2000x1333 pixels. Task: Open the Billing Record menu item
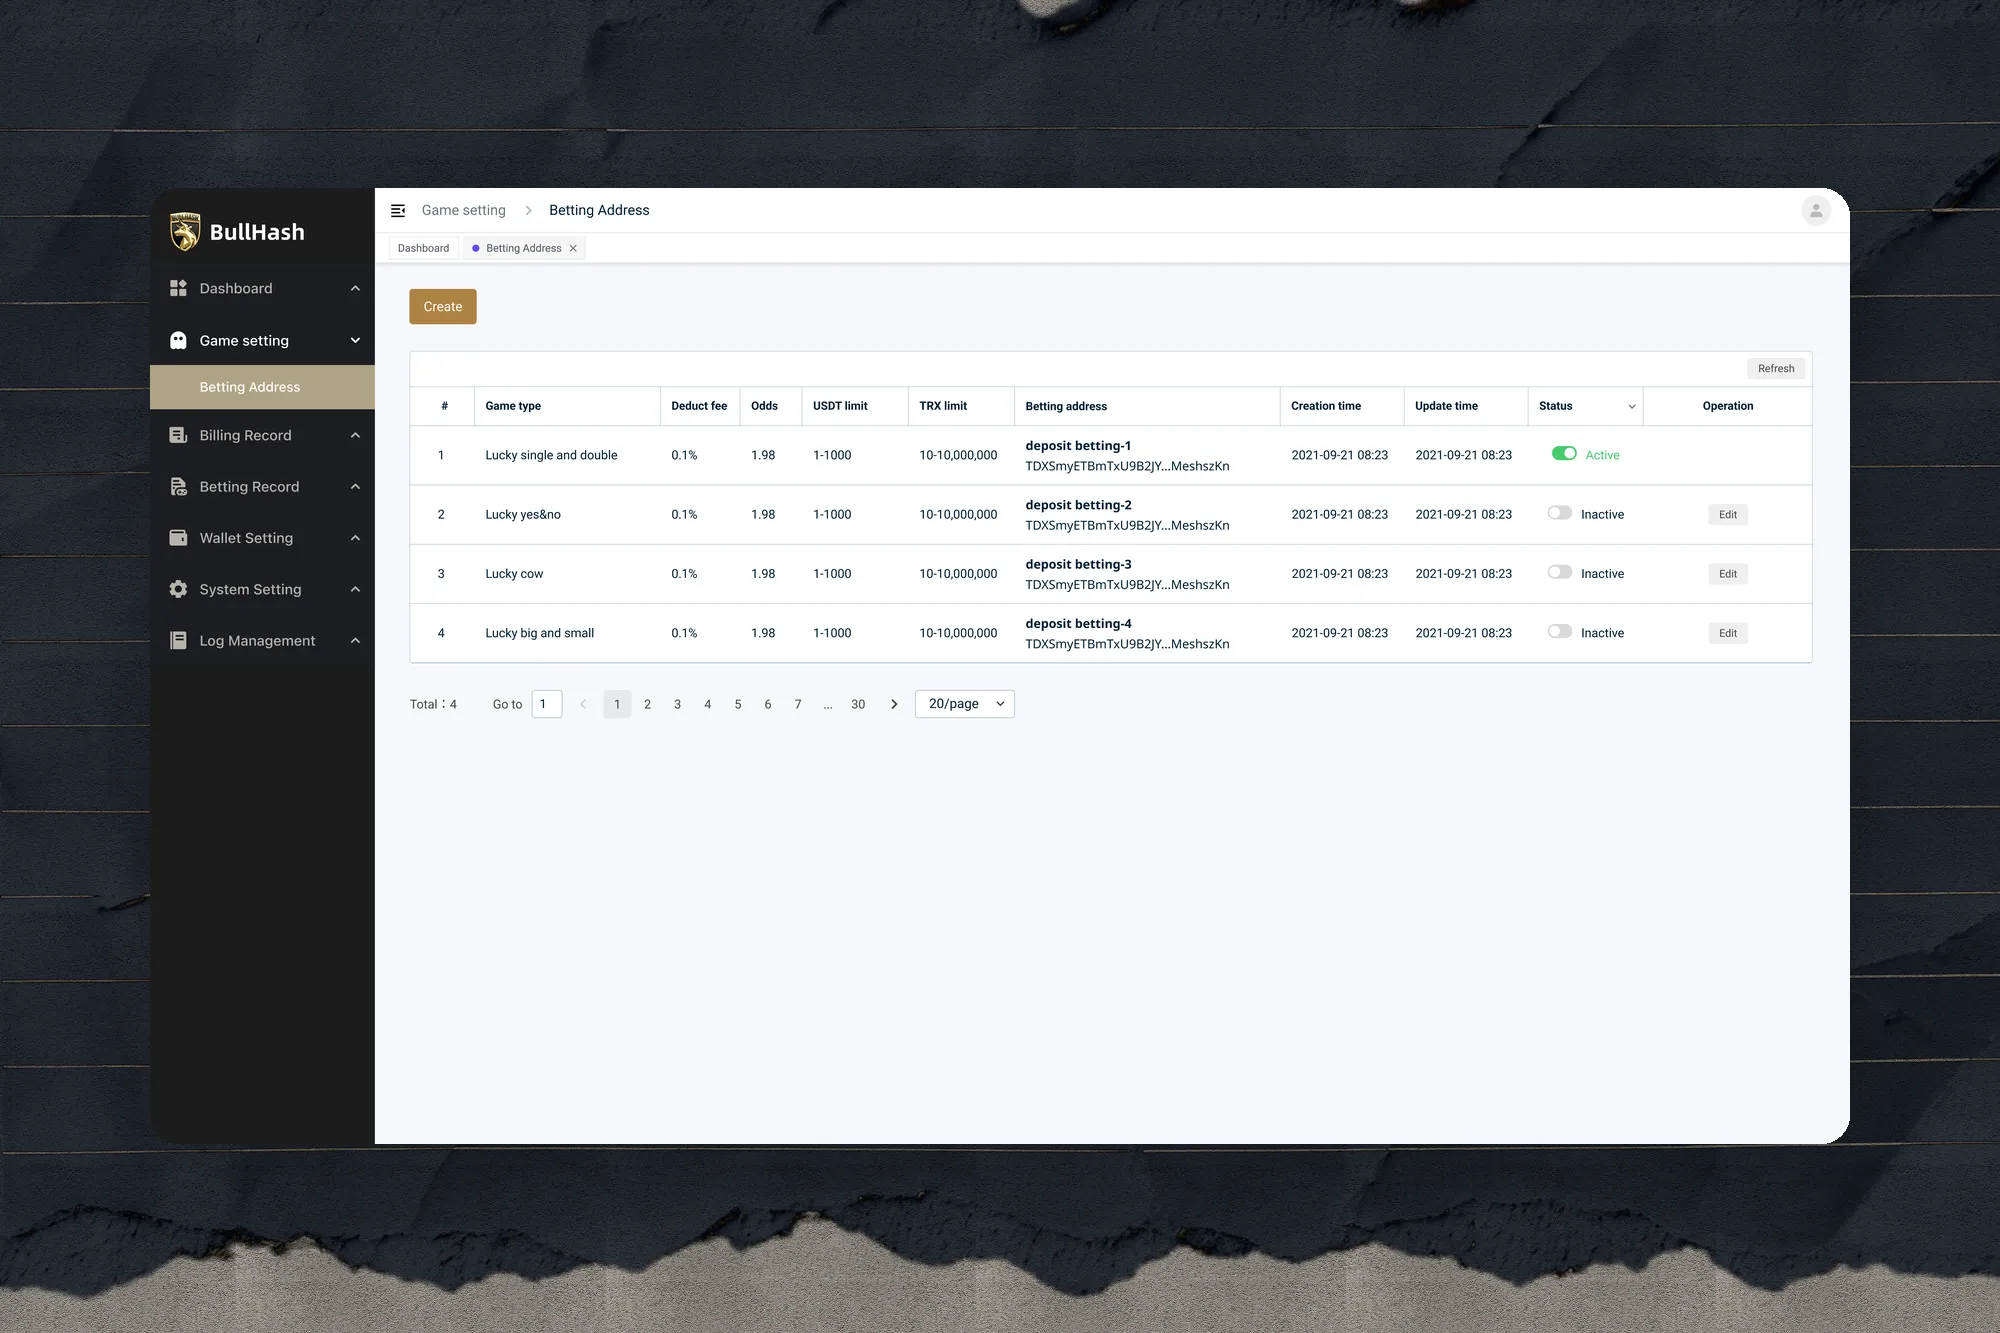[x=262, y=435]
